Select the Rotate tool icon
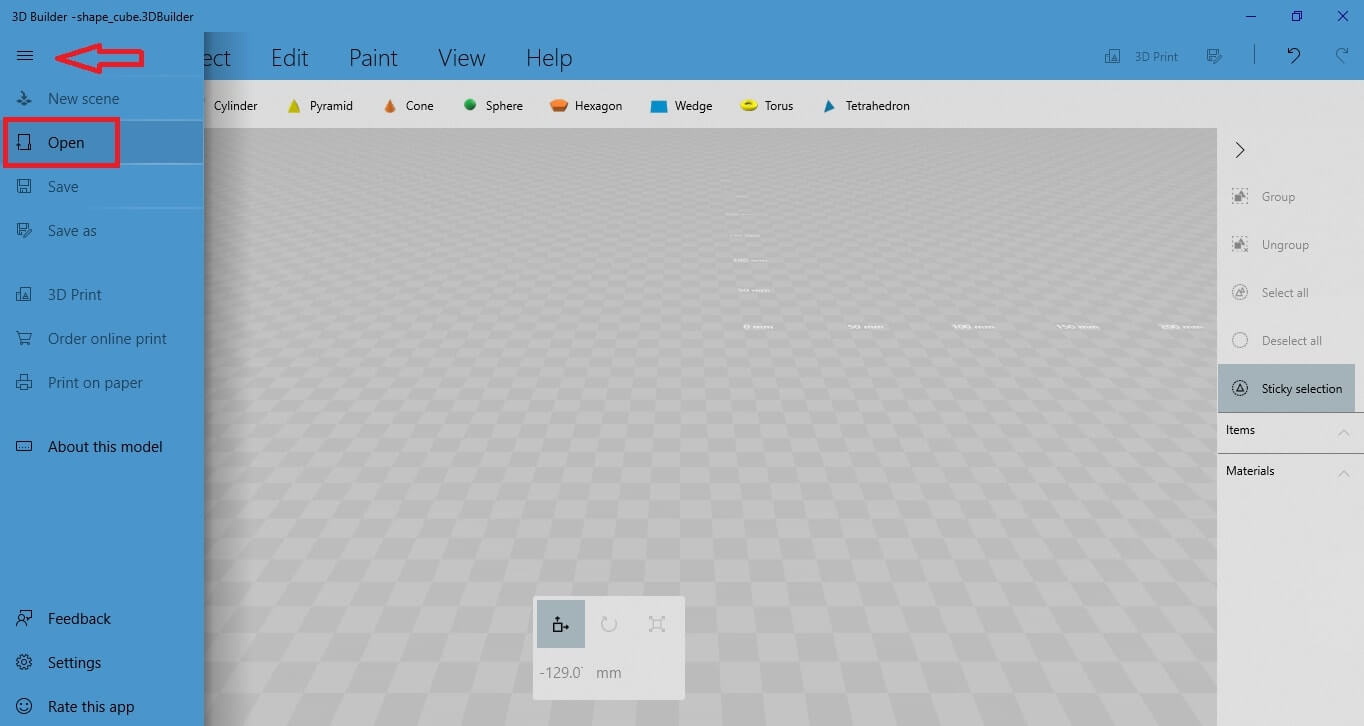 (608, 624)
